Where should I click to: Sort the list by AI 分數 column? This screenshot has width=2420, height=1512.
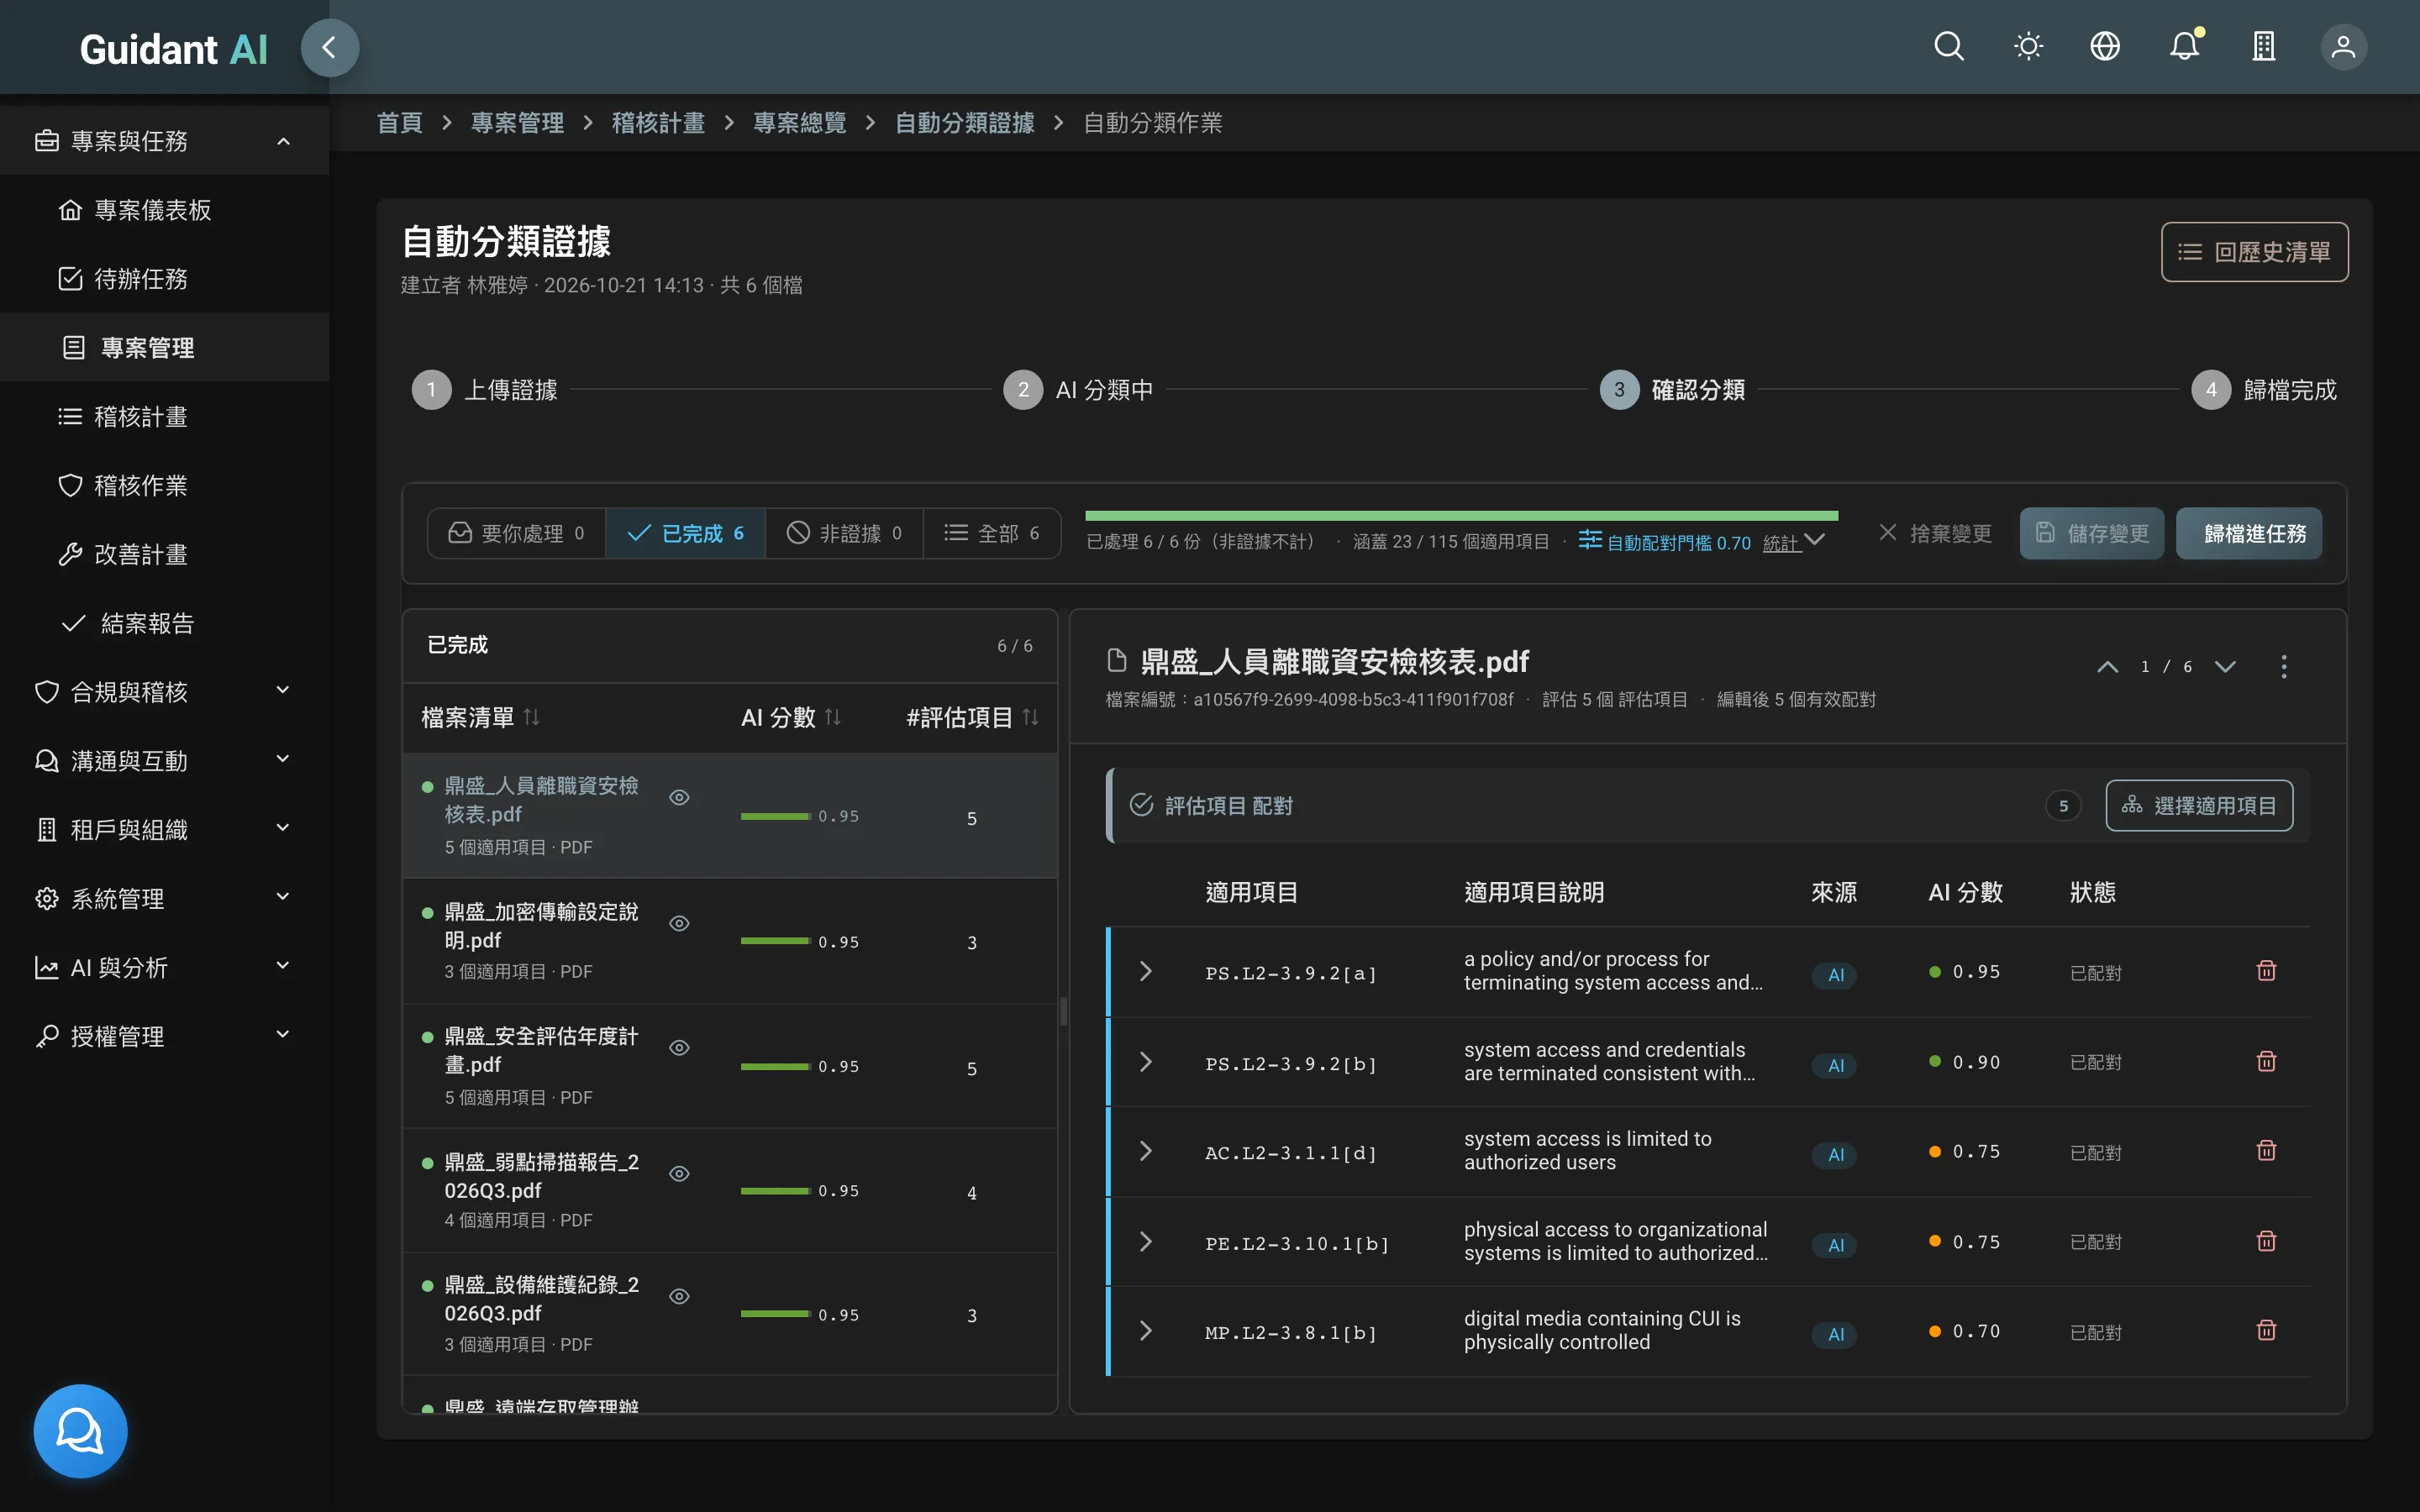[x=790, y=717]
